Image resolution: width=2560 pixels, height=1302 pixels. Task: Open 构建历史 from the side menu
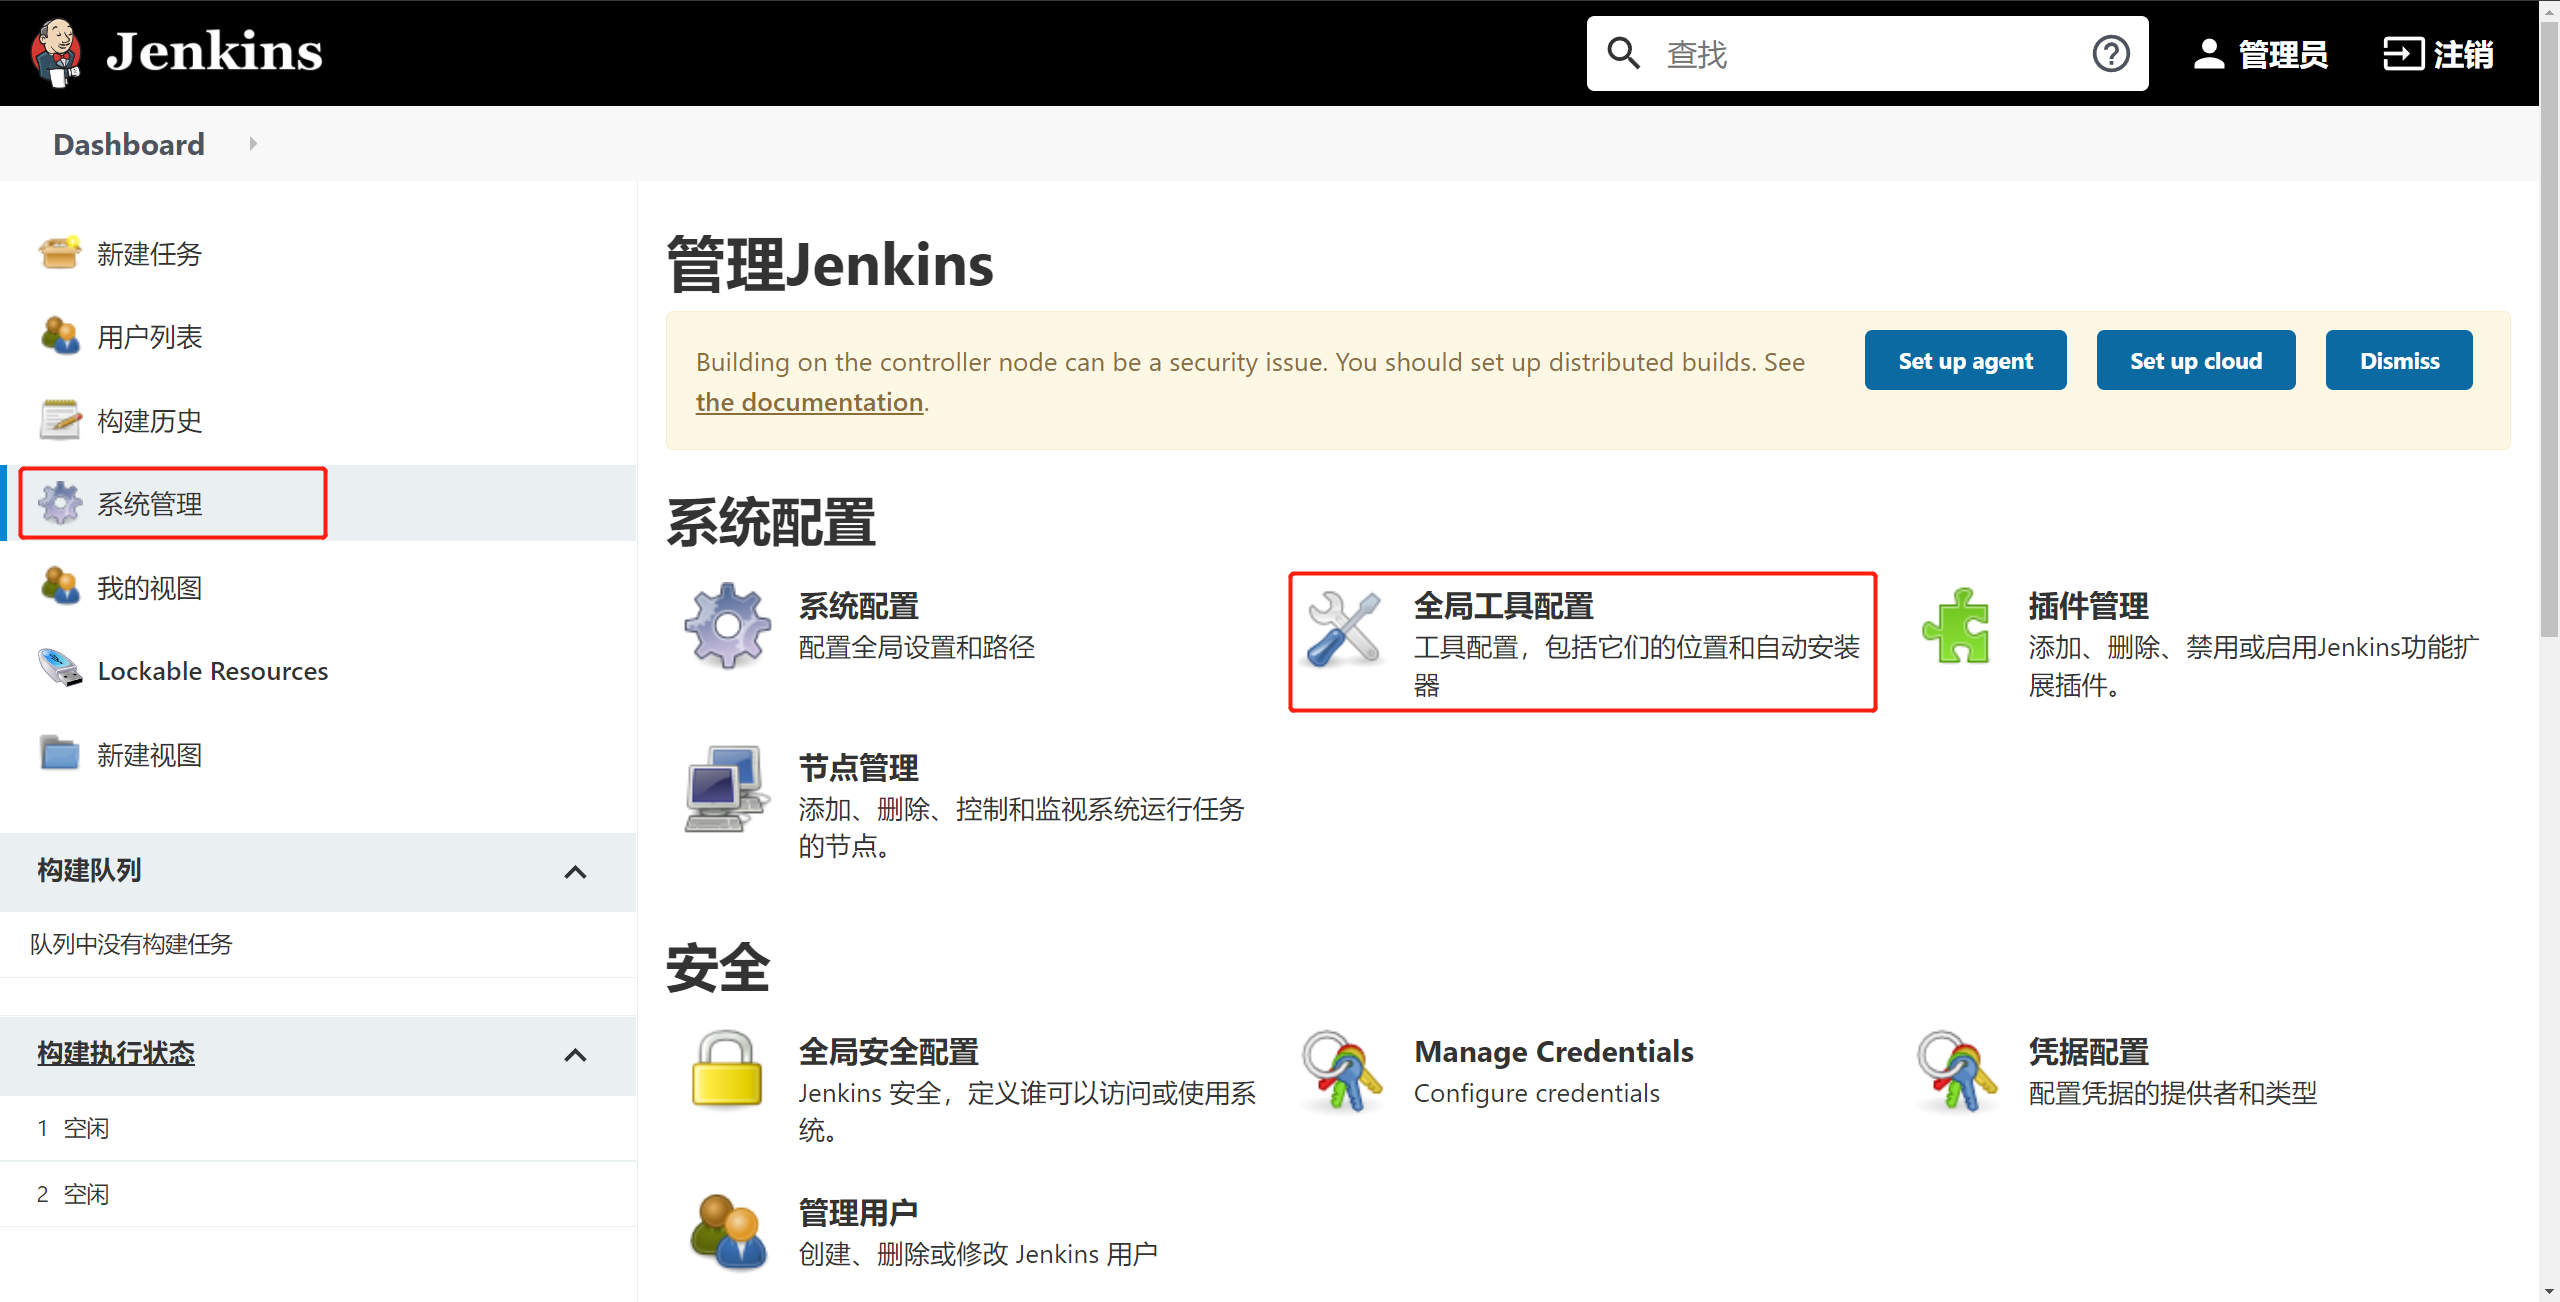point(149,421)
